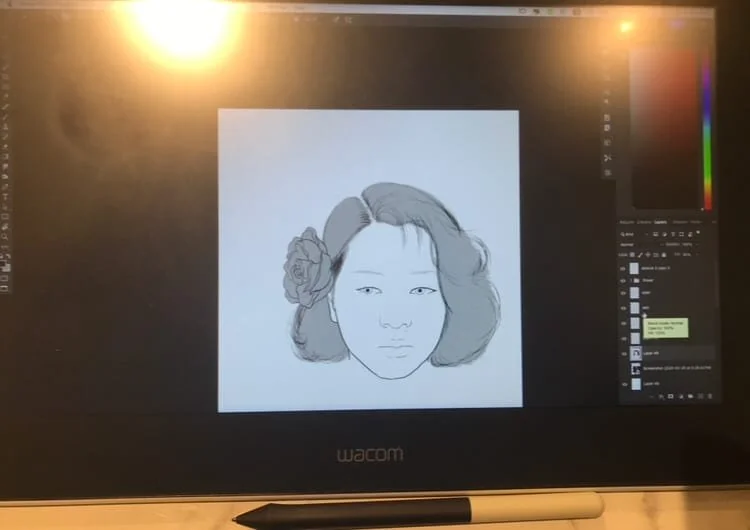Click Add layer style fx icon
Viewport: 750px width, 530px height.
pos(662,396)
